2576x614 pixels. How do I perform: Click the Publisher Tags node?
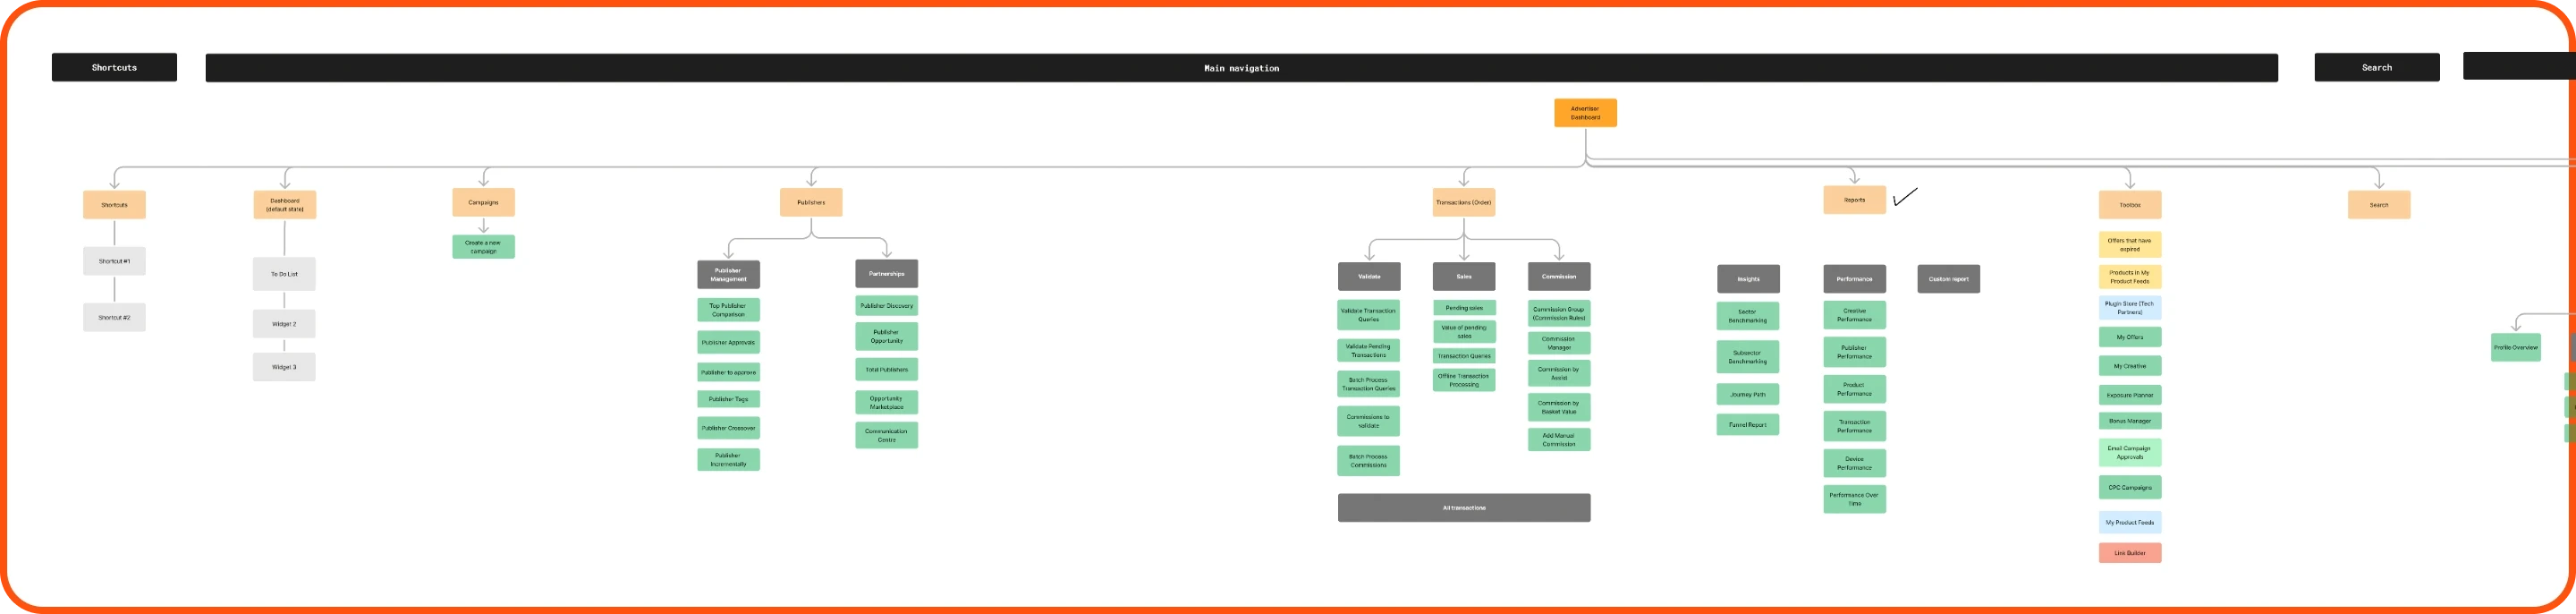pyautogui.click(x=728, y=399)
